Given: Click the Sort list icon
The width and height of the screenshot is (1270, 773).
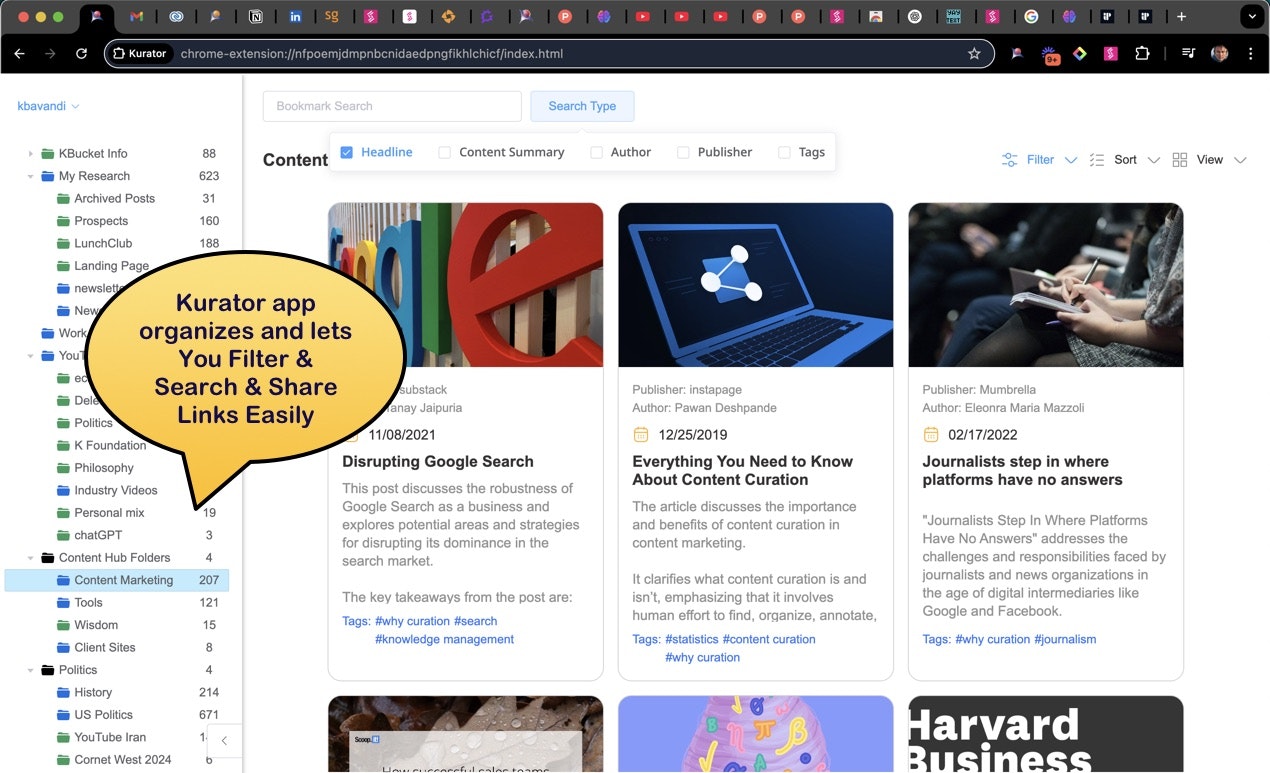Looking at the screenshot, I should coord(1097,160).
